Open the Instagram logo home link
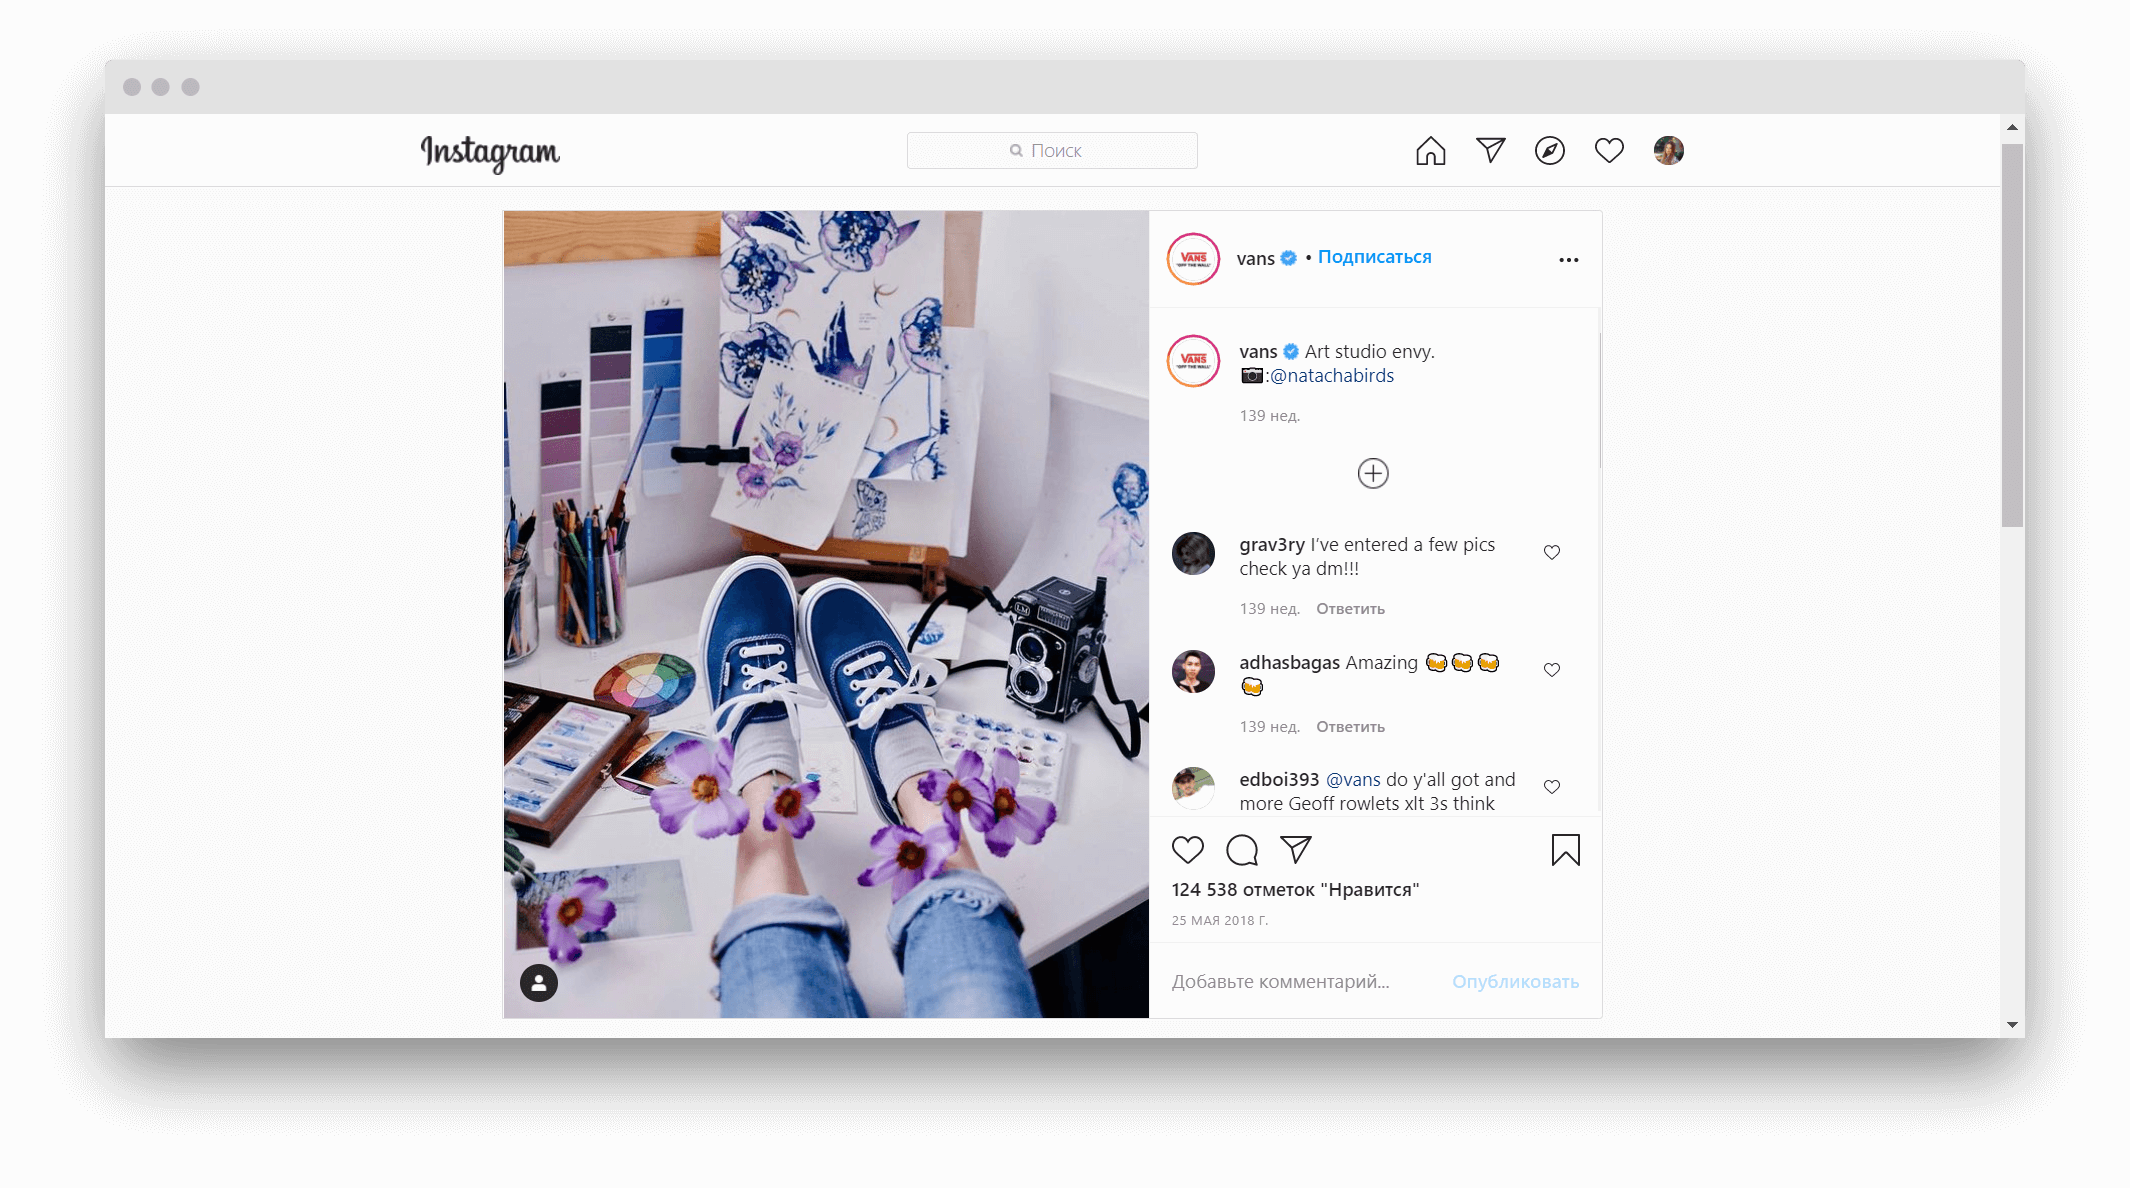Screen dimensions: 2130x1188 coord(490,152)
